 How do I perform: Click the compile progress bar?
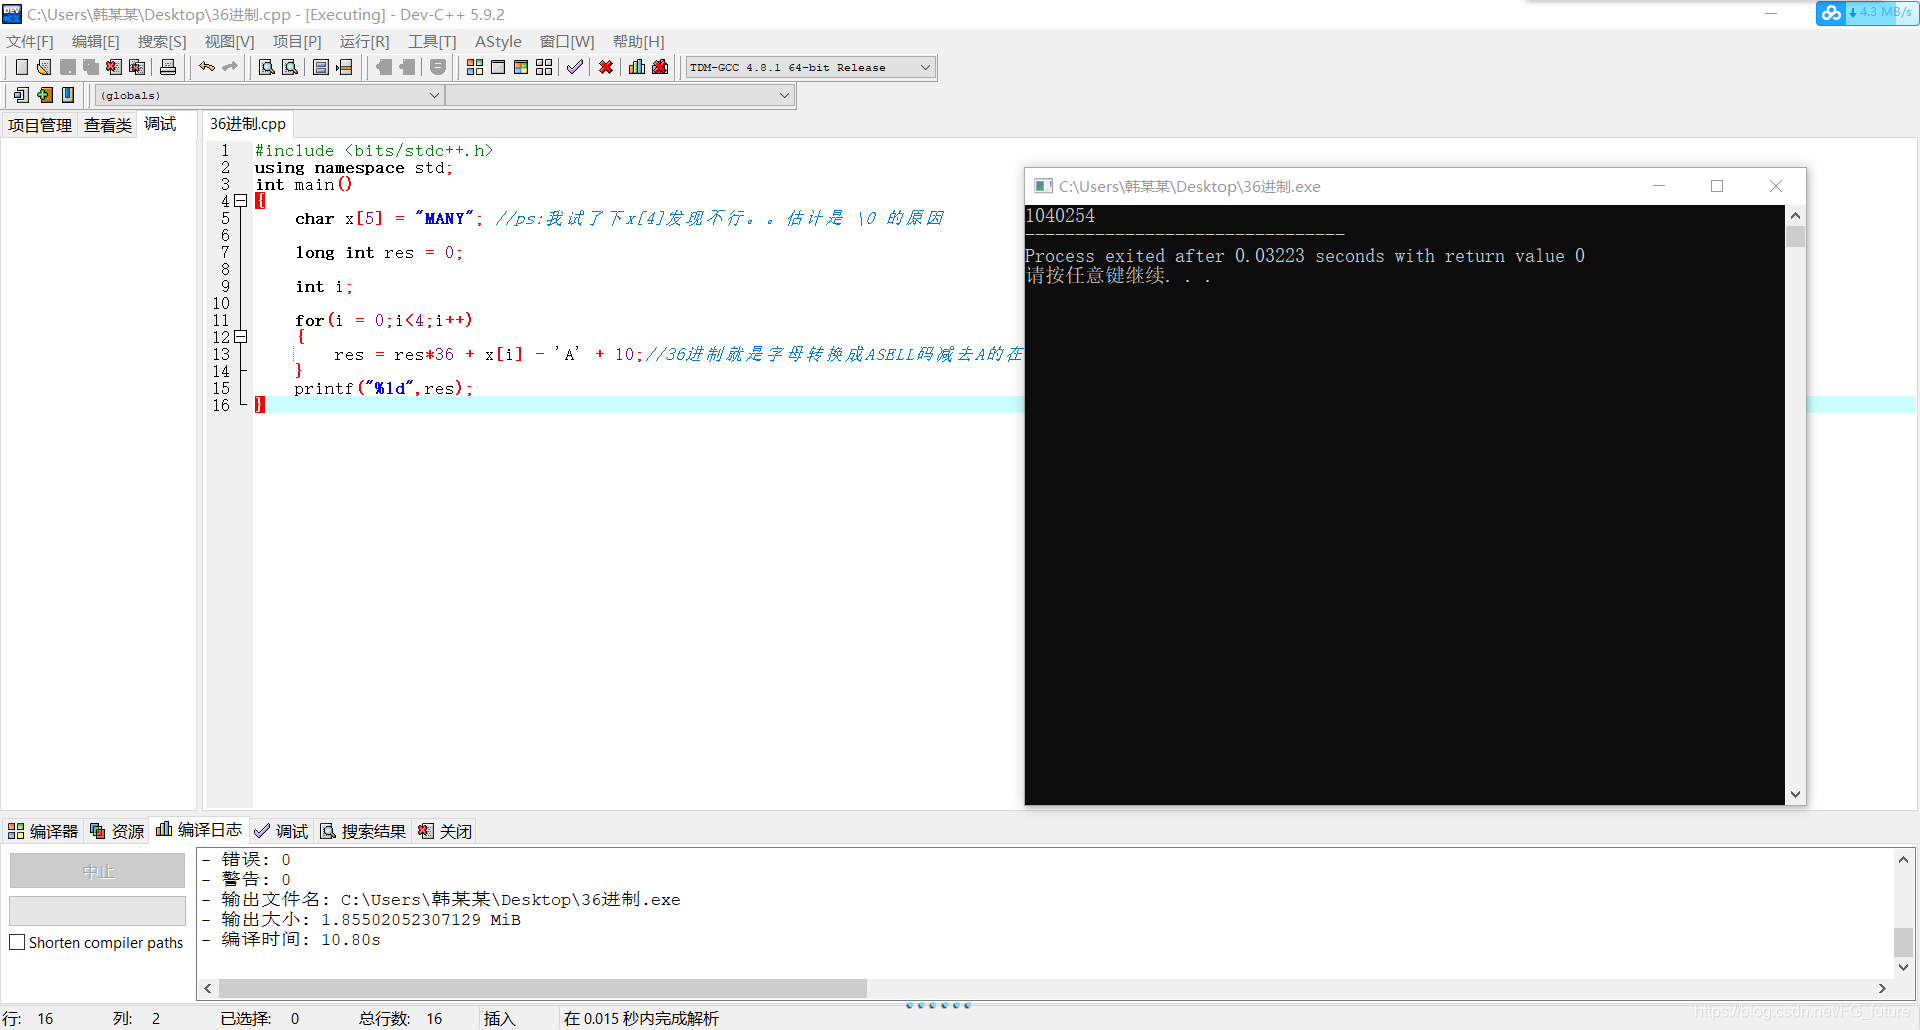click(x=97, y=911)
